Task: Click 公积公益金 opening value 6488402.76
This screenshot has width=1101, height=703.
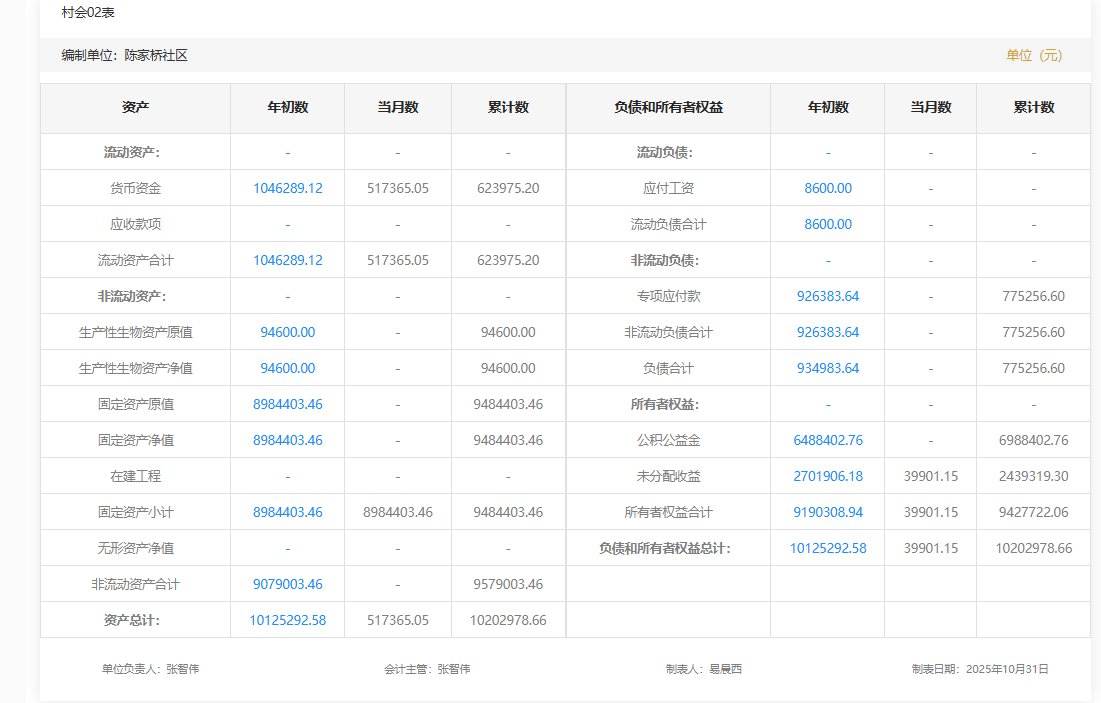Action: pos(827,440)
